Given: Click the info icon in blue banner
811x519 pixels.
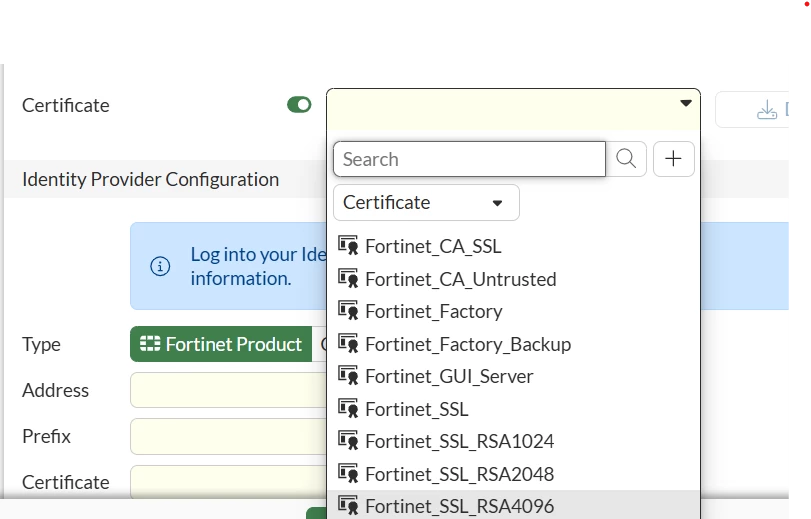Looking at the screenshot, I should [x=160, y=266].
